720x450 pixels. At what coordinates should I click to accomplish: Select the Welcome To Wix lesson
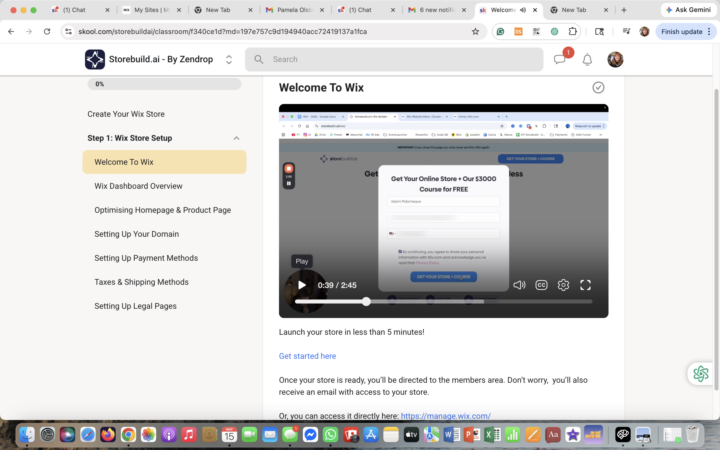tap(164, 162)
